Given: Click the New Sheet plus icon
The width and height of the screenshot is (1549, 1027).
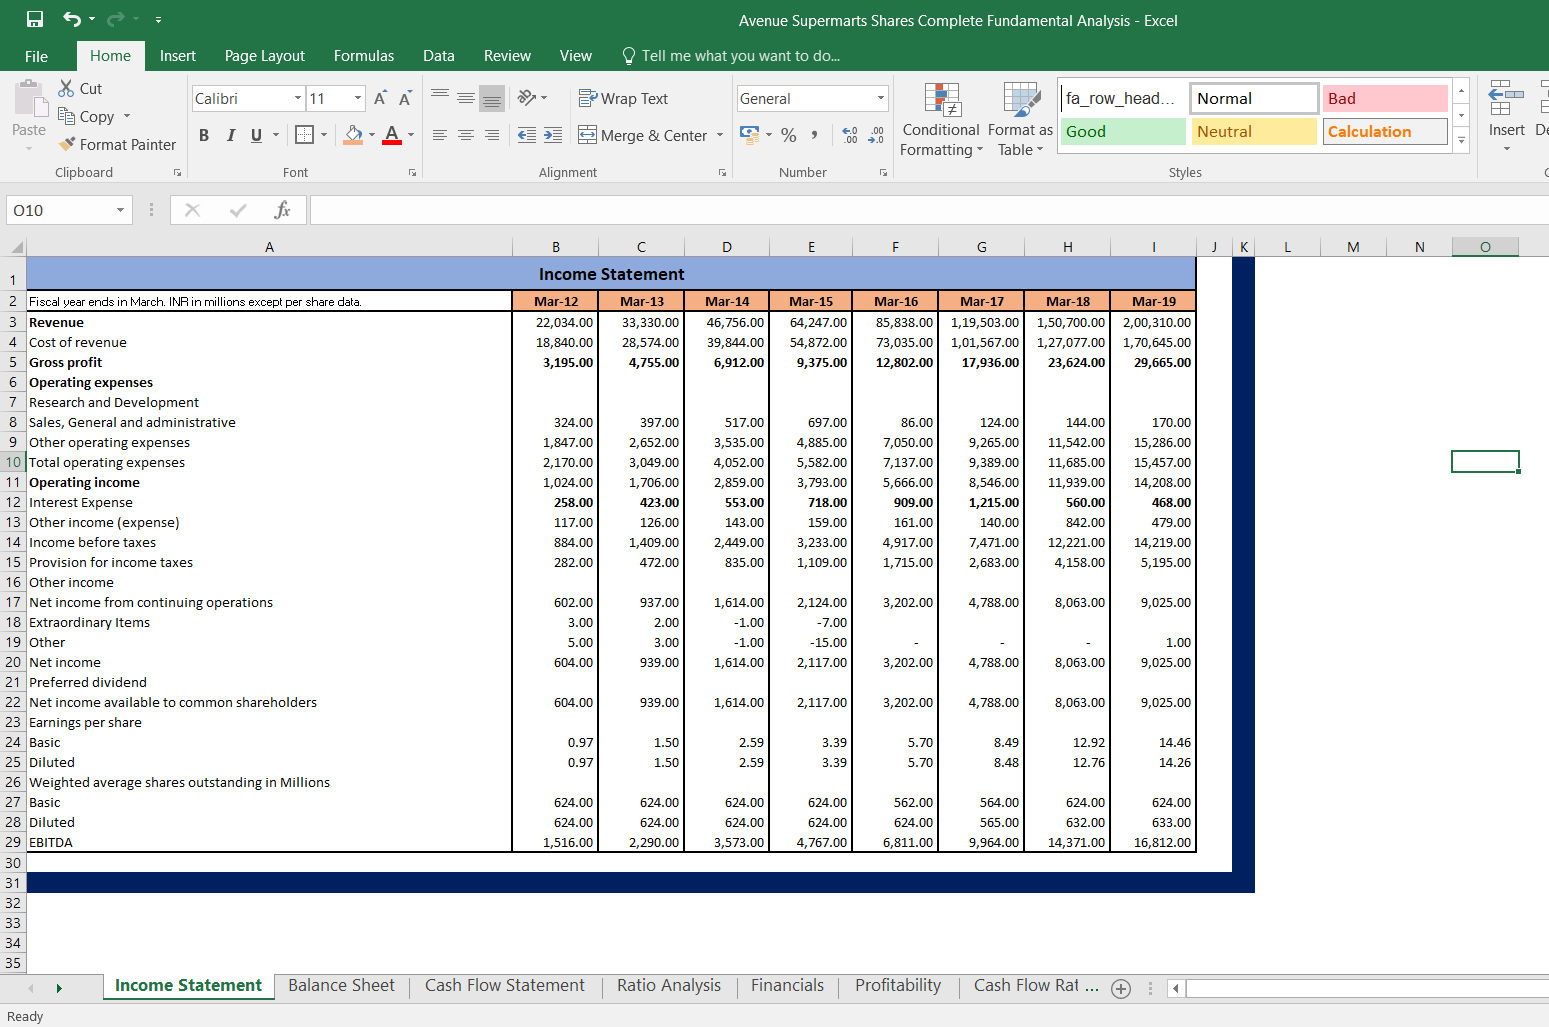Looking at the screenshot, I should pos(1121,988).
